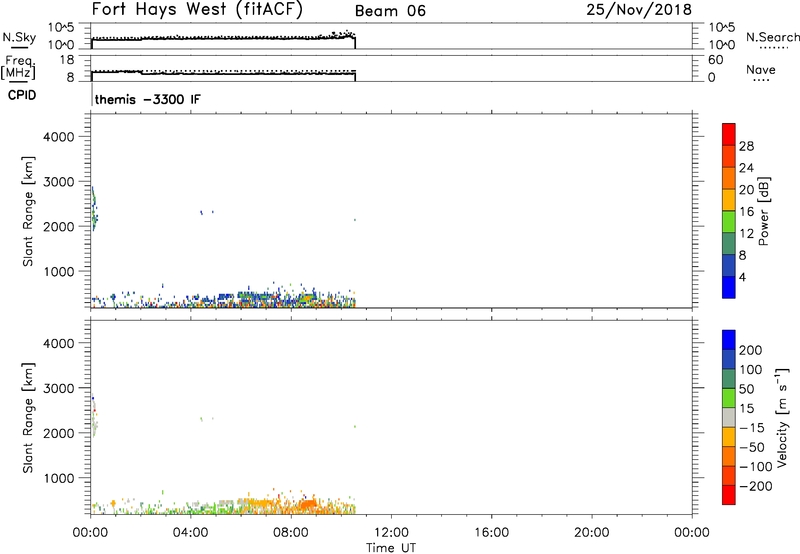The height and width of the screenshot is (554, 800).
Task: Click the red swatch below -200 velocity
Action: (729, 495)
